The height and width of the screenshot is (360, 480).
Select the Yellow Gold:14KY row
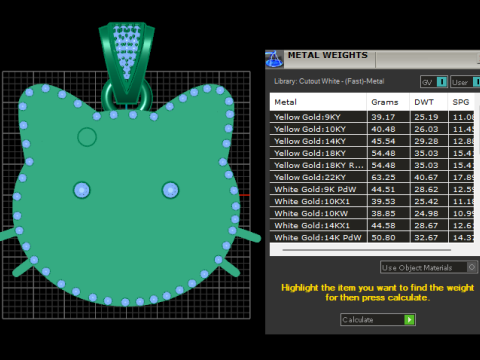(x=372, y=141)
